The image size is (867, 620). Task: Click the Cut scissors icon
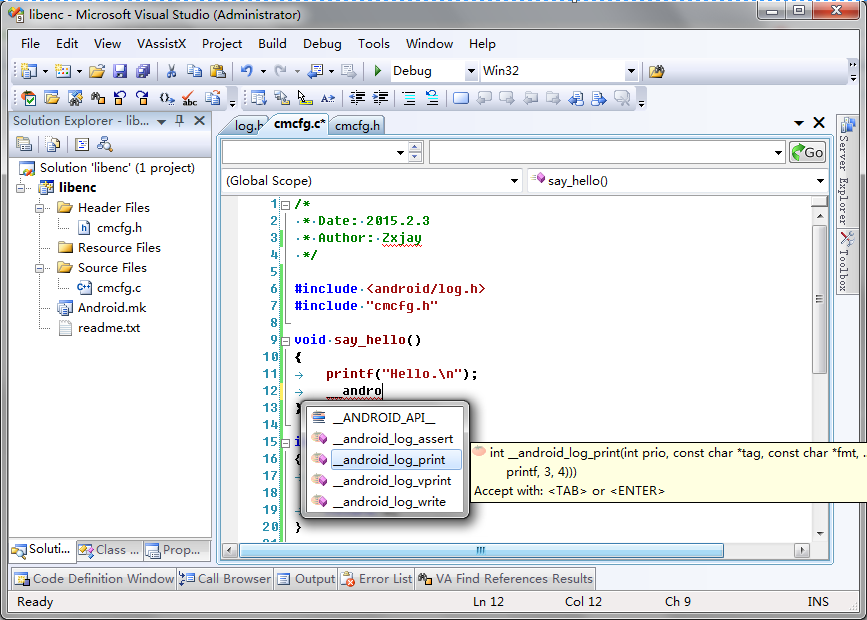(x=171, y=71)
